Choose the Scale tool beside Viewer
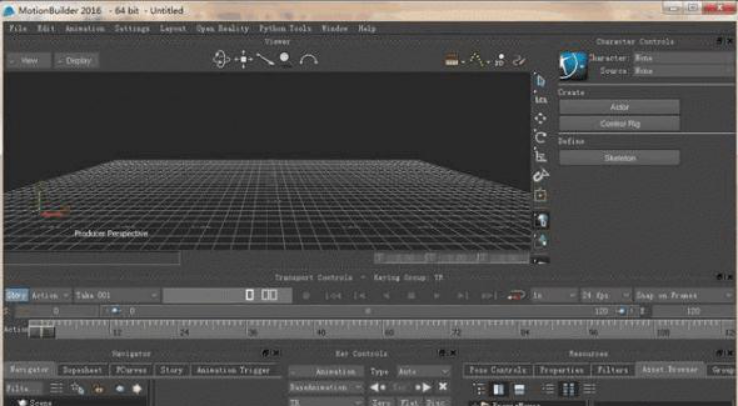Image resolution: width=738 pixels, height=406 pixels. coord(540,156)
